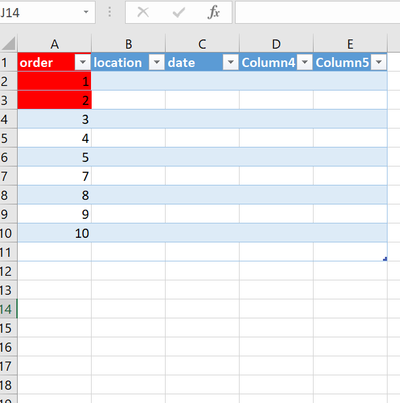The image size is (400, 403).
Task: Select row 11 header
Action: (8, 252)
